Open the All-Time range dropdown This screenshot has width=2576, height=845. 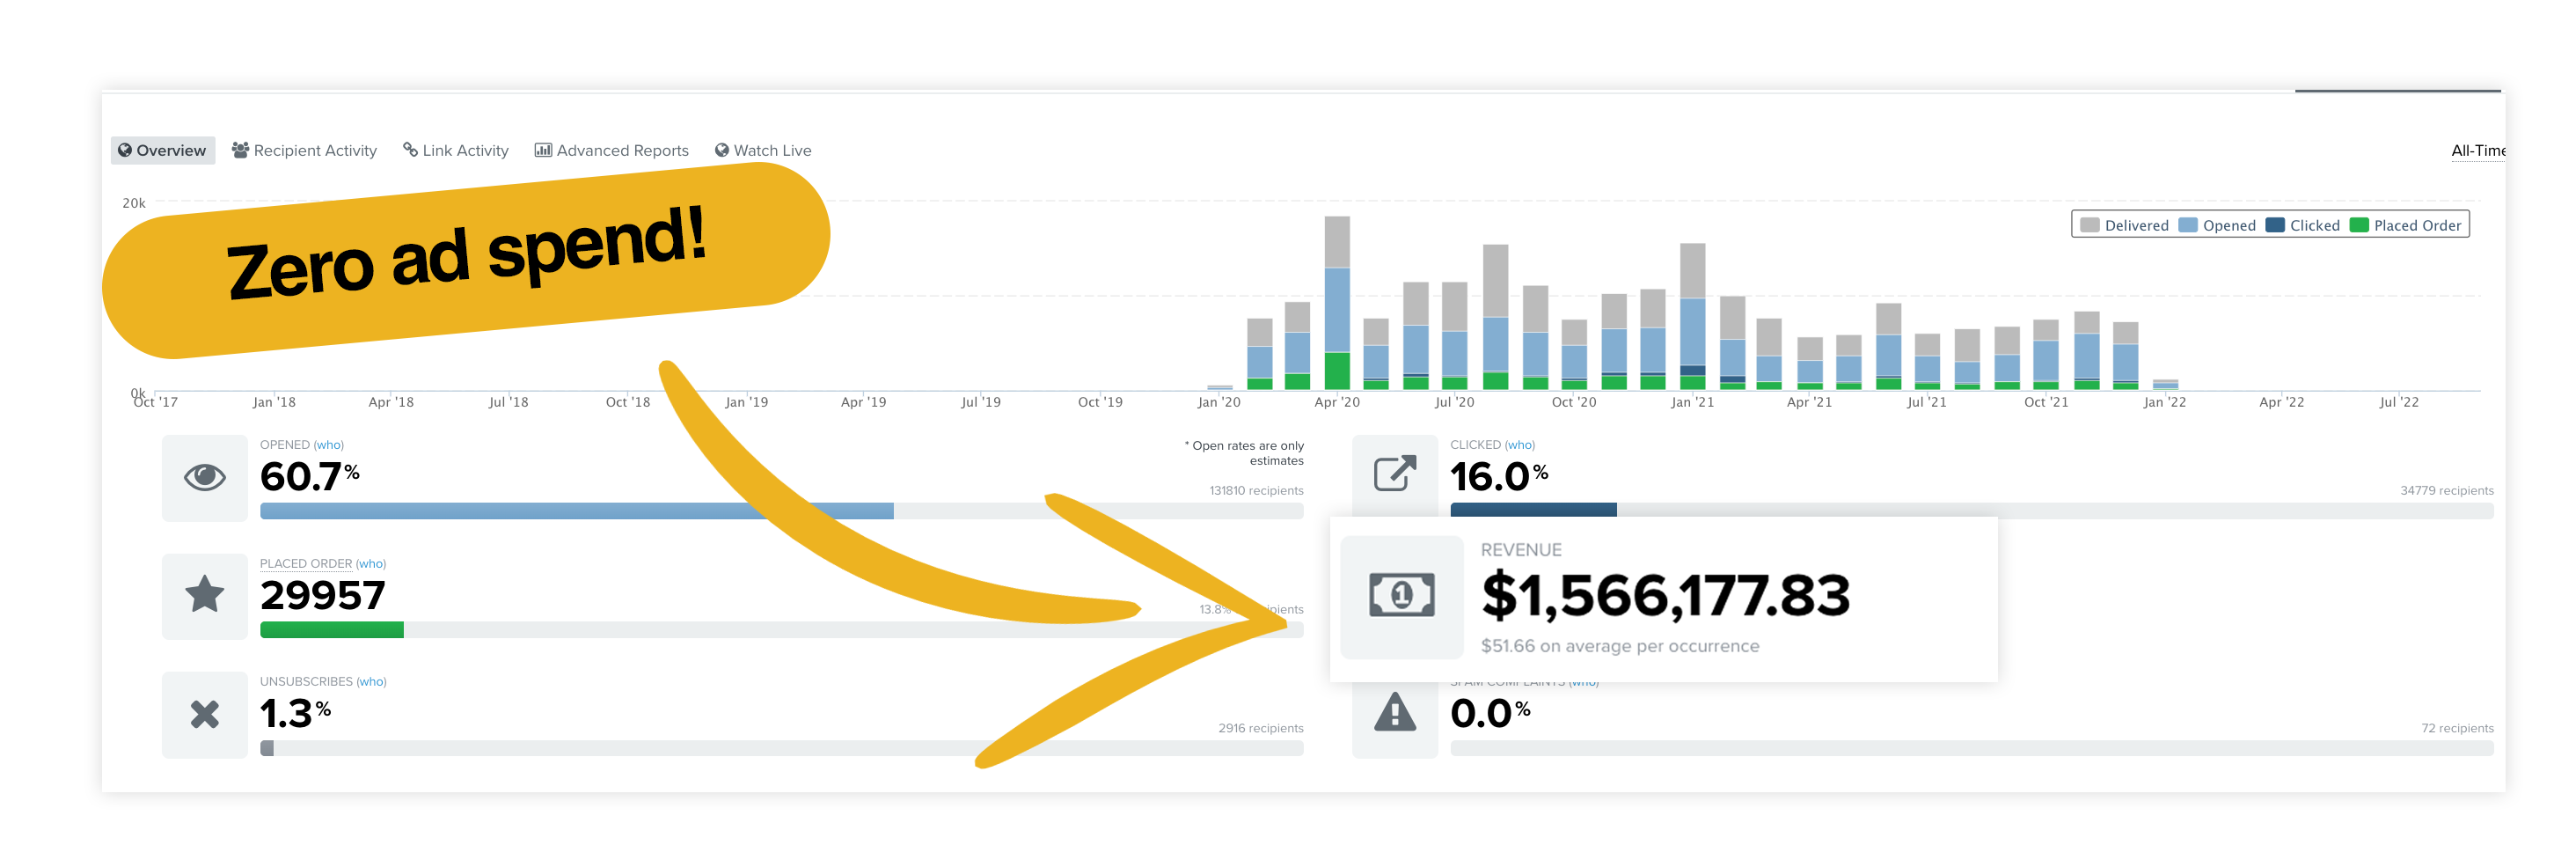[x=2477, y=150]
